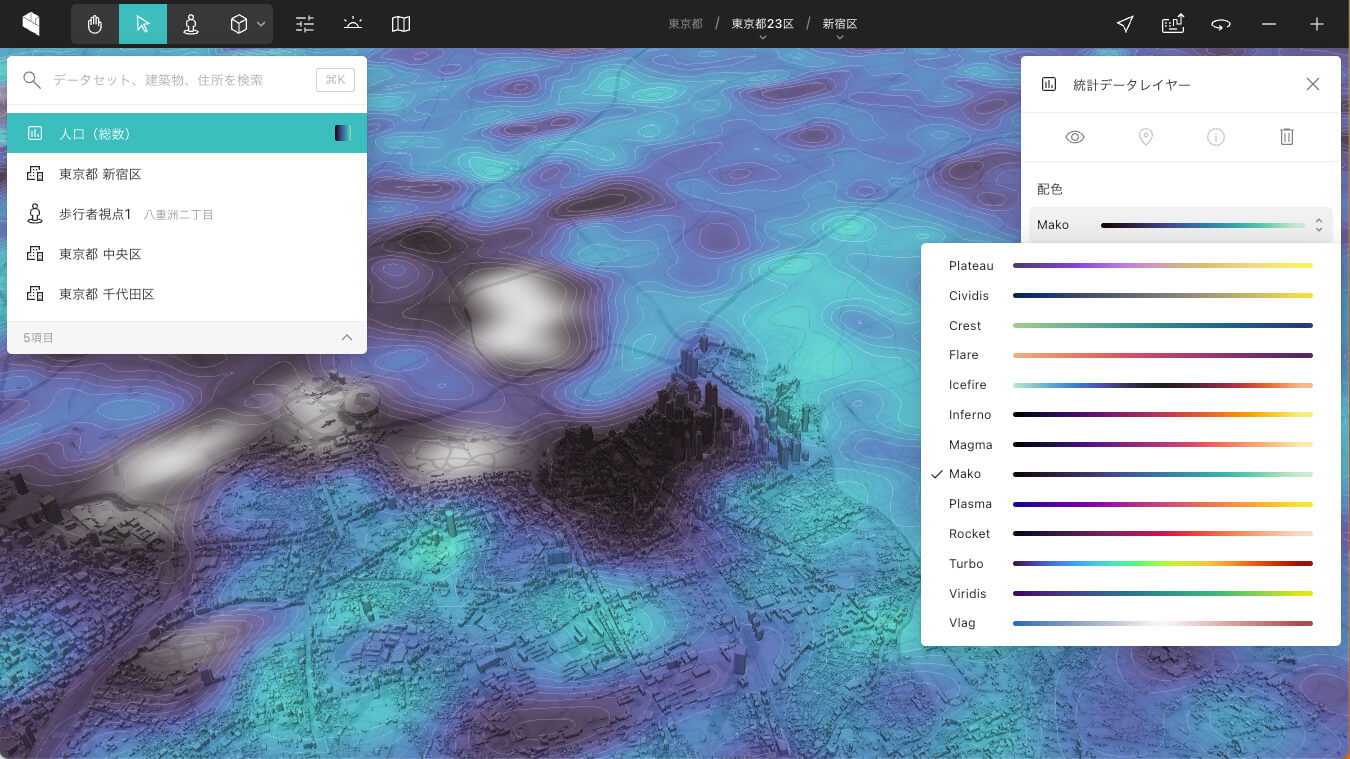Choose the Icefire color scheme
Viewport: 1350px width, 759px height.
(1130, 385)
